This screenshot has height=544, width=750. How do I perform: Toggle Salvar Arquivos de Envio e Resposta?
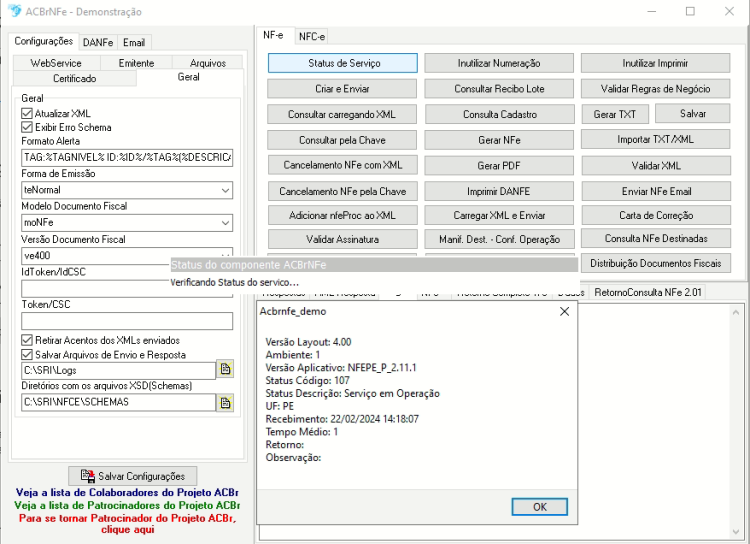pyautogui.click(x=27, y=355)
